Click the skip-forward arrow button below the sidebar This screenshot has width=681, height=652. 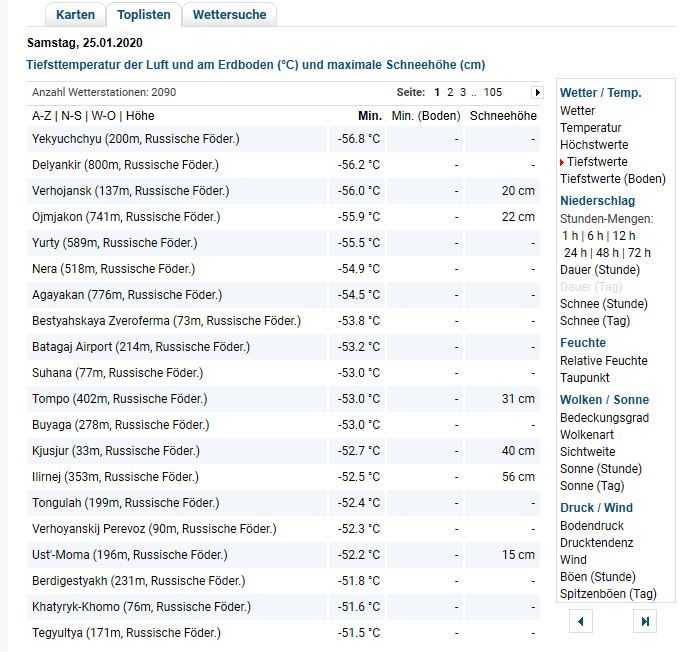(645, 621)
